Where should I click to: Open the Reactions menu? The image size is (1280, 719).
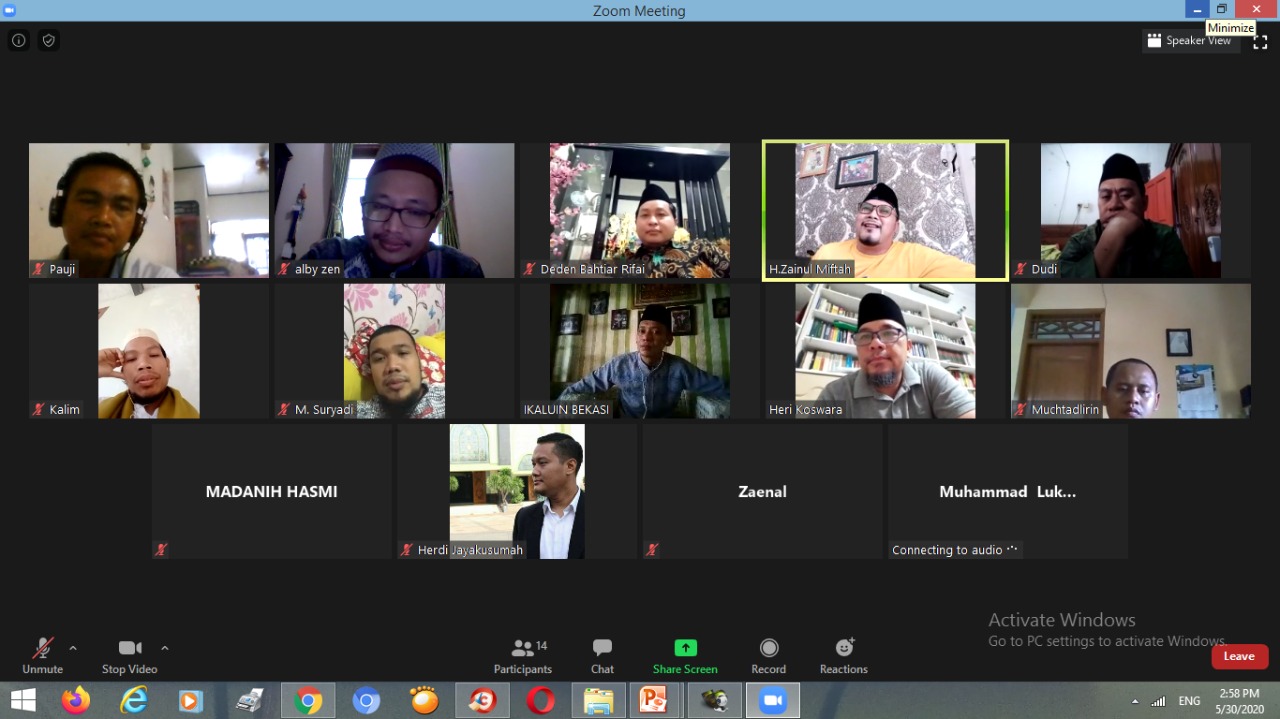click(843, 656)
